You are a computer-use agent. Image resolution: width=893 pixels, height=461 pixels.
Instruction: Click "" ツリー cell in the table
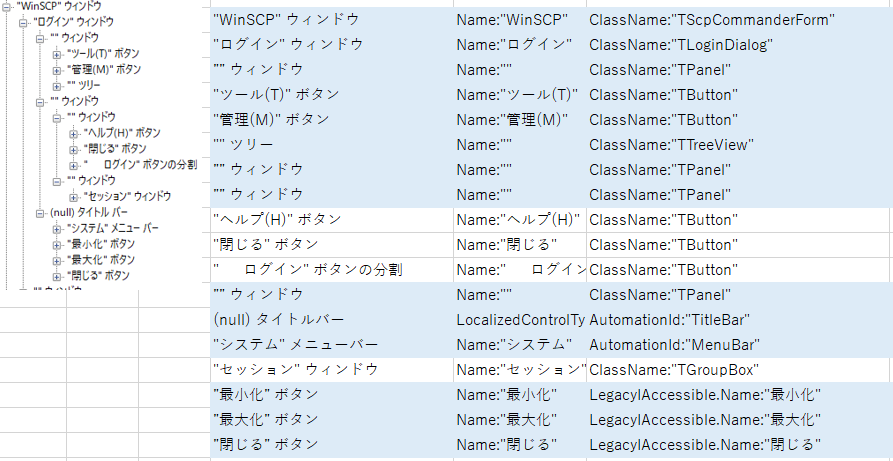(x=332, y=145)
